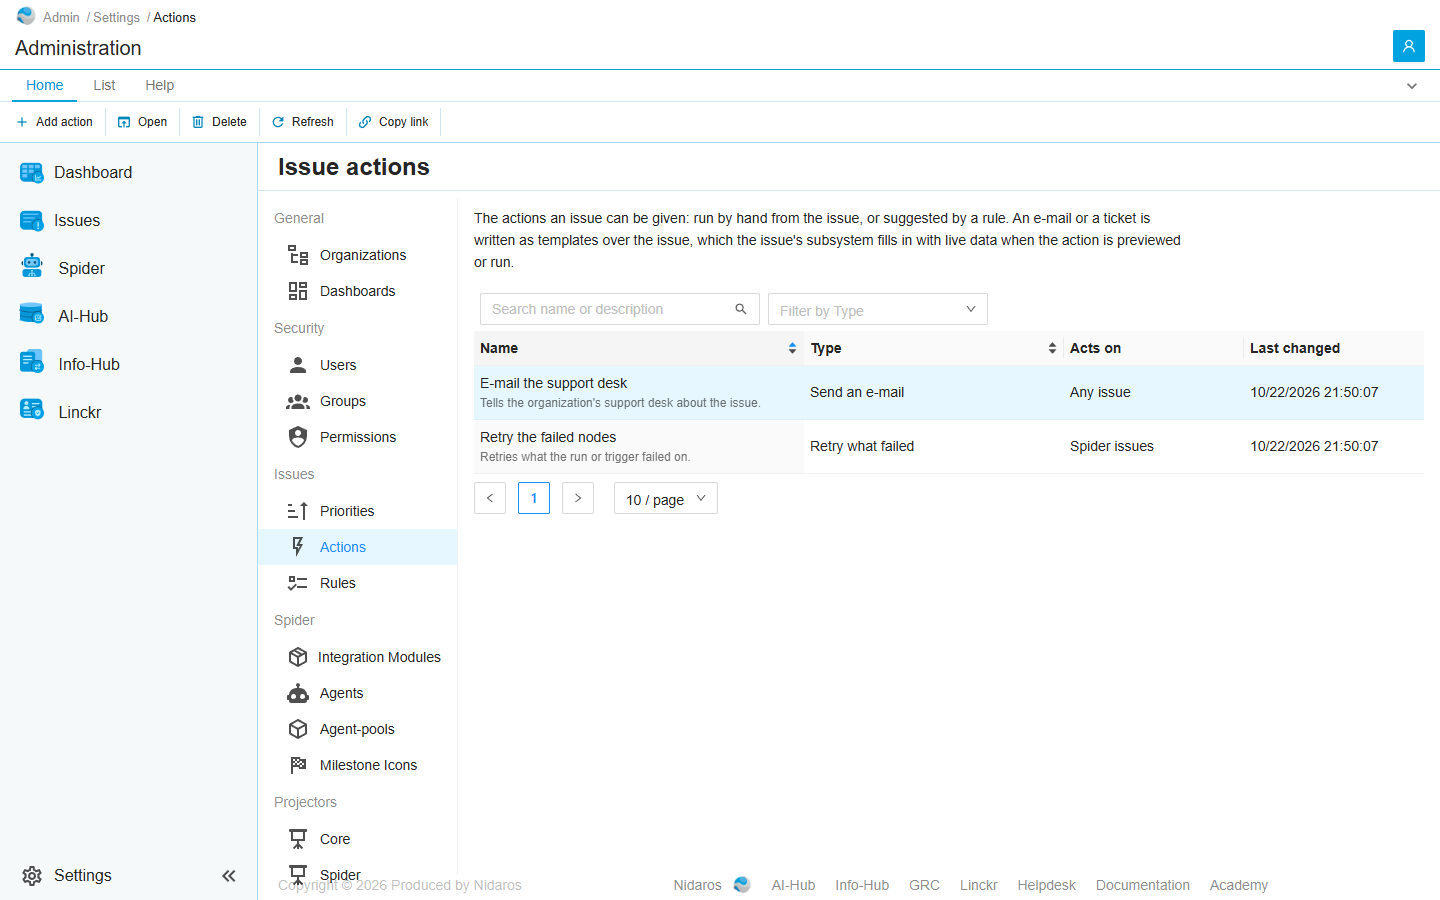1440x900 pixels.
Task: Open the user profile icon button
Action: click(x=1409, y=46)
